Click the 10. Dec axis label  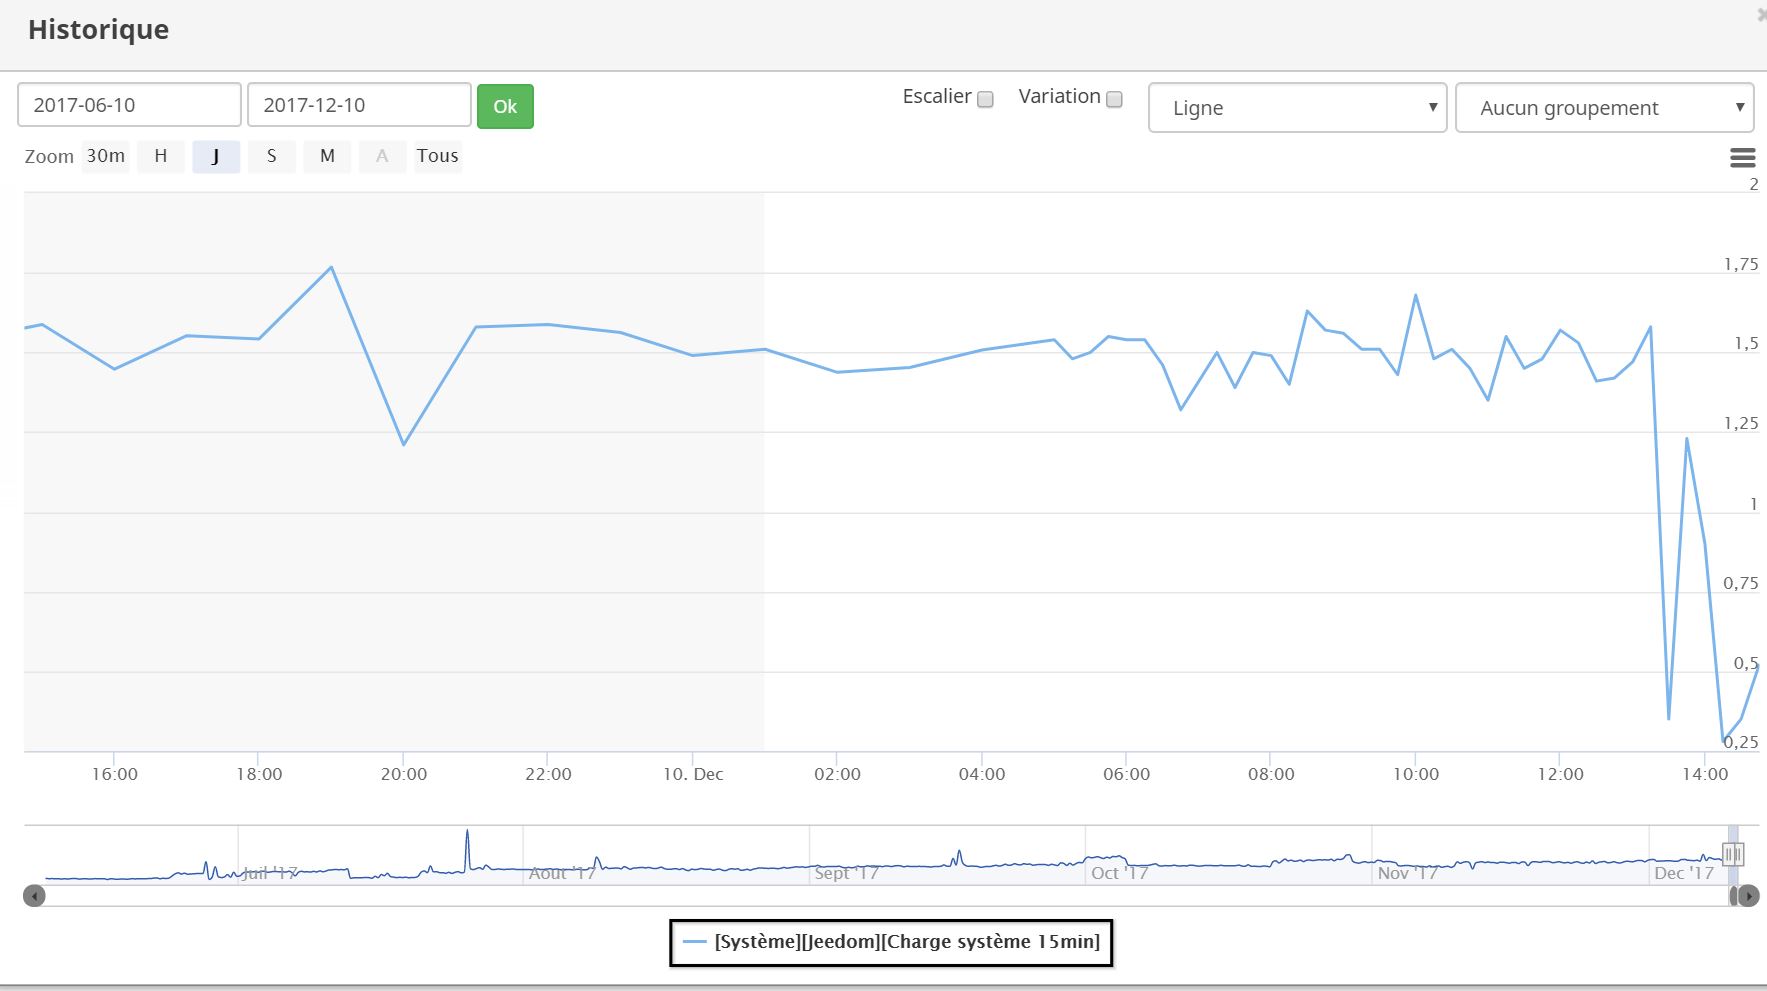coord(693,774)
